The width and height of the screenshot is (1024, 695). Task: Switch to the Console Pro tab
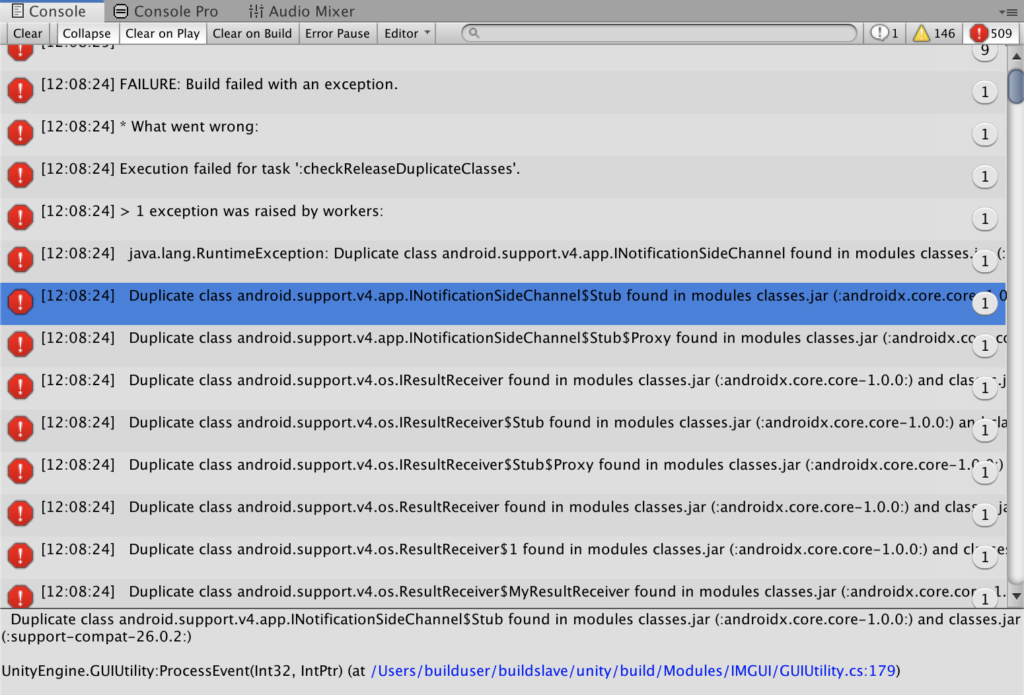(x=165, y=11)
